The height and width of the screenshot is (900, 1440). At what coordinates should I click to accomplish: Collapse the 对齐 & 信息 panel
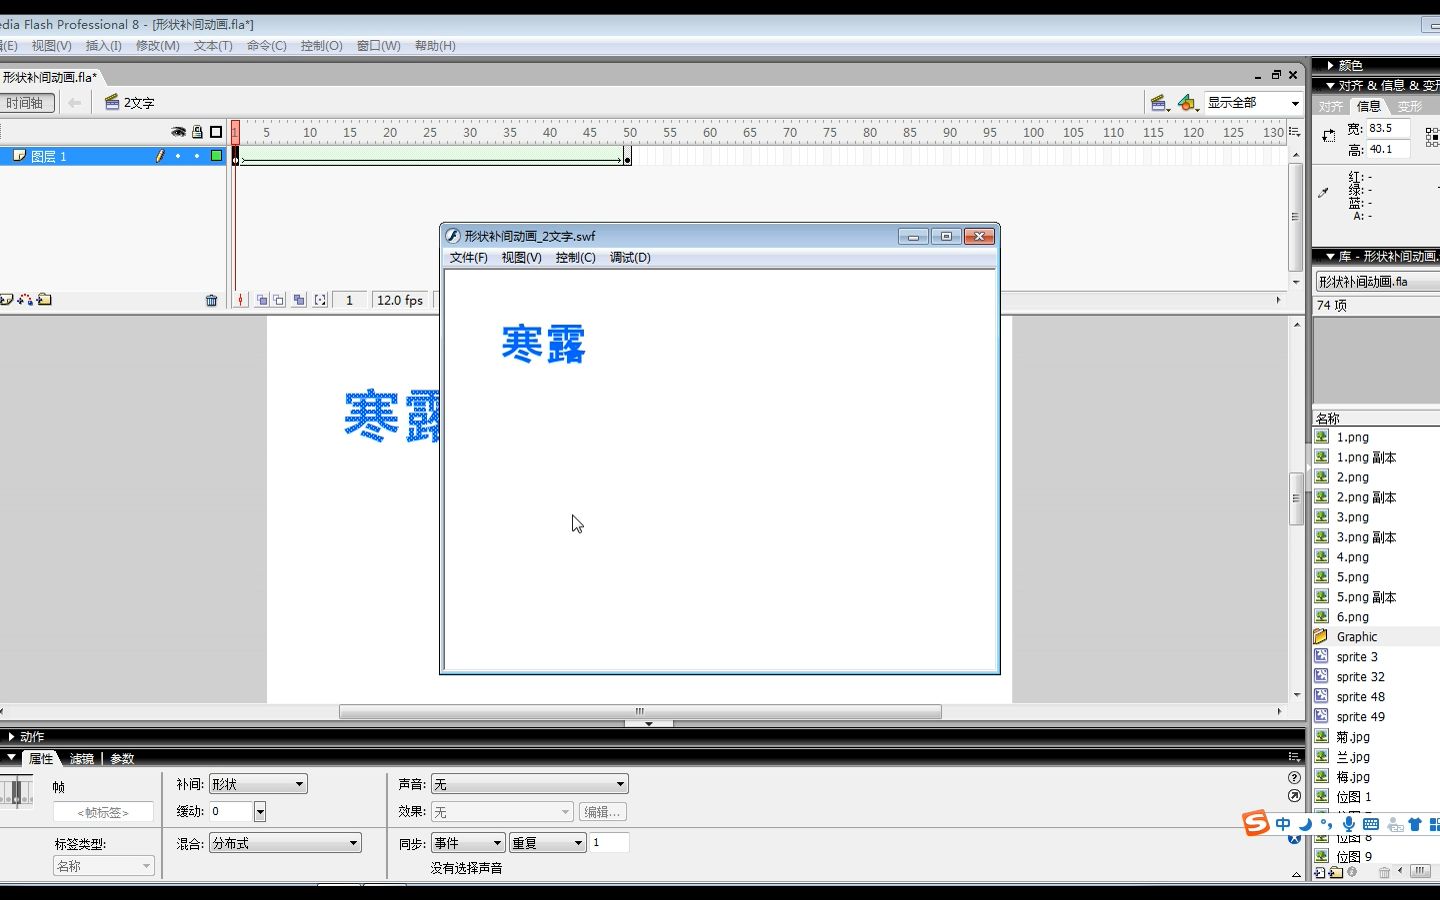click(1329, 86)
